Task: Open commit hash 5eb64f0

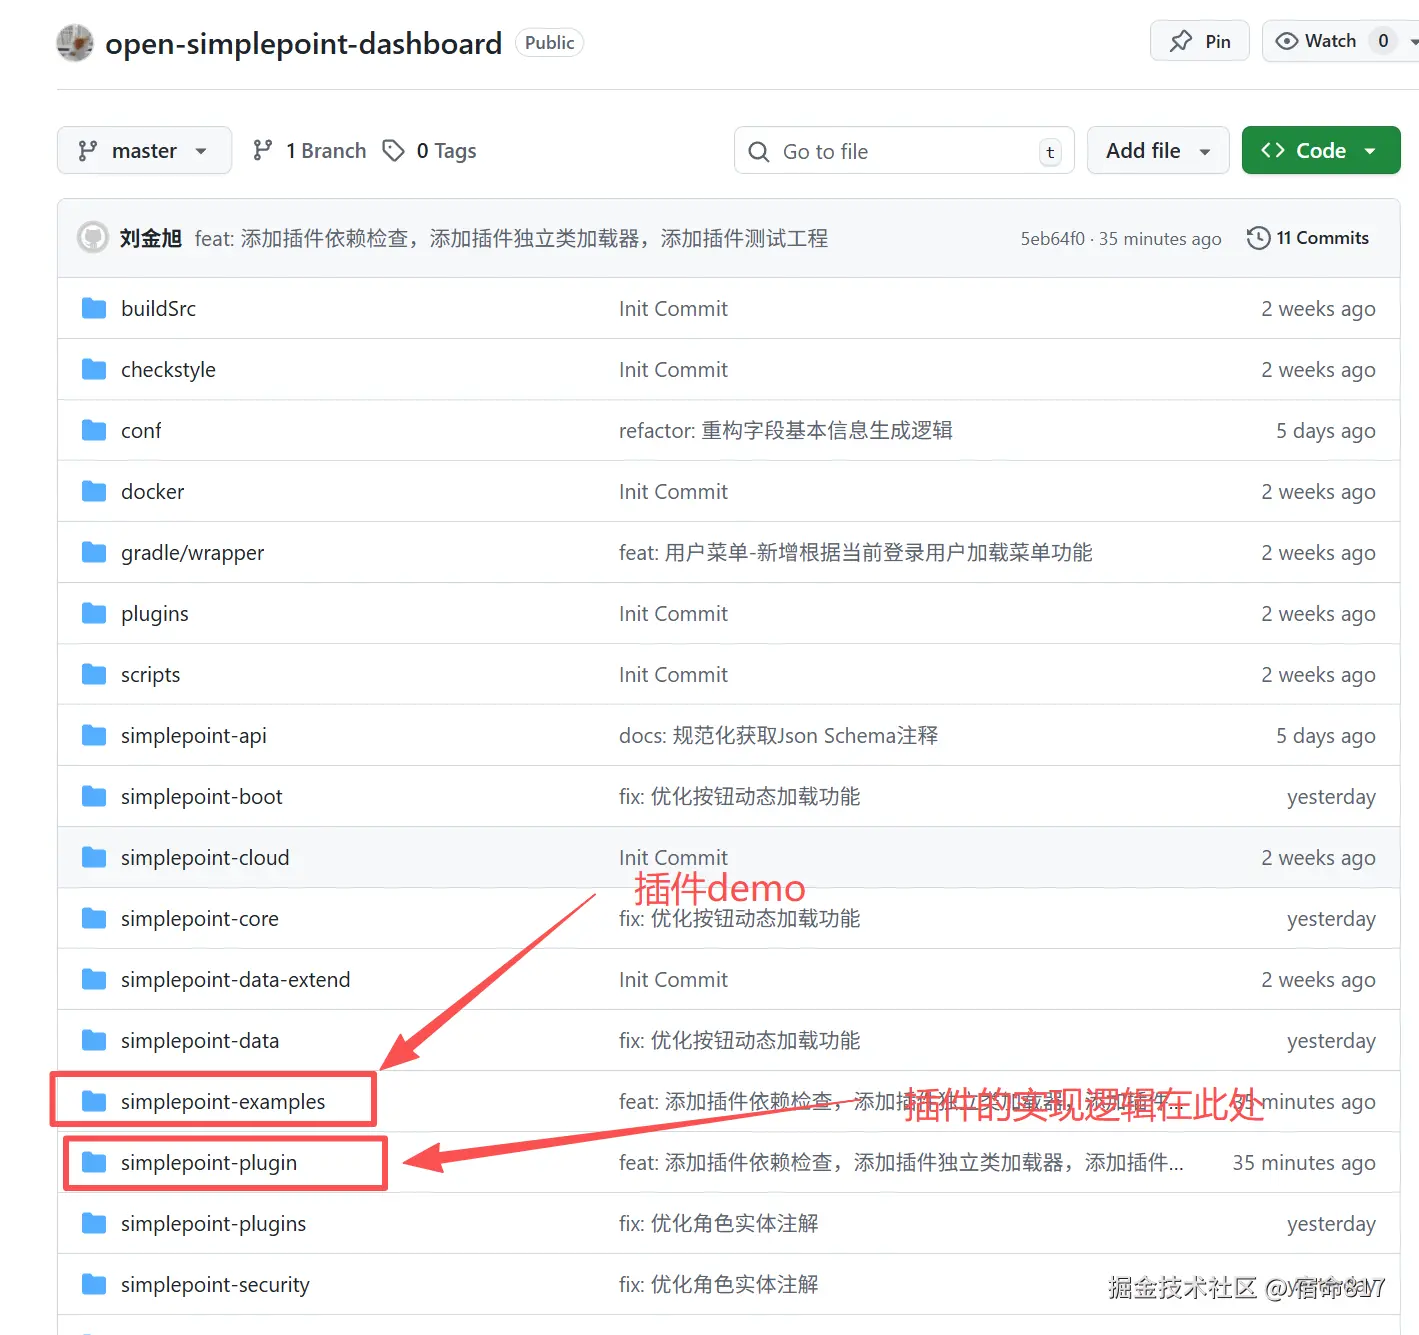Action: coord(1052,238)
